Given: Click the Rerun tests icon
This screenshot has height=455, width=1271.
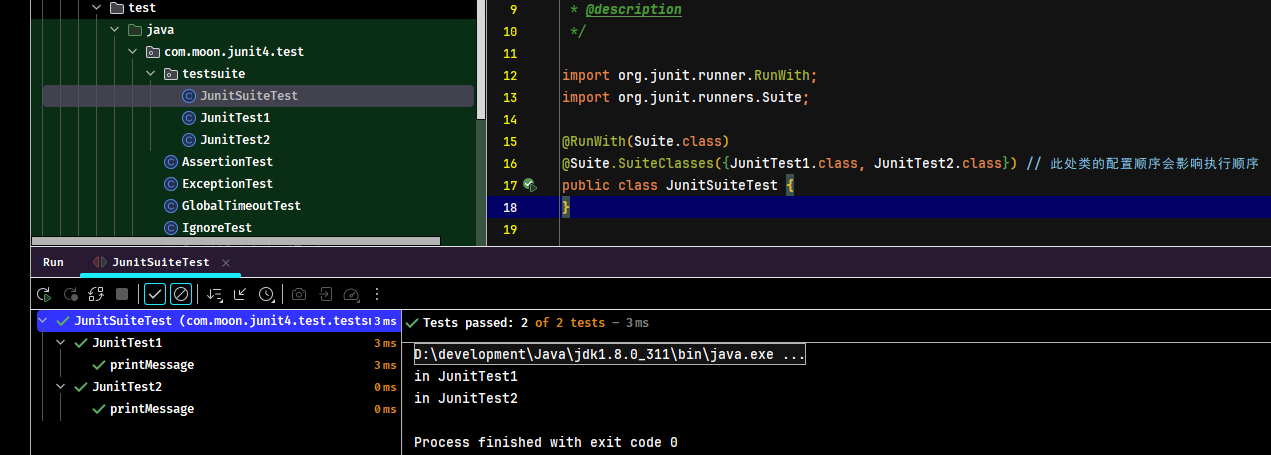Looking at the screenshot, I should click(x=44, y=294).
